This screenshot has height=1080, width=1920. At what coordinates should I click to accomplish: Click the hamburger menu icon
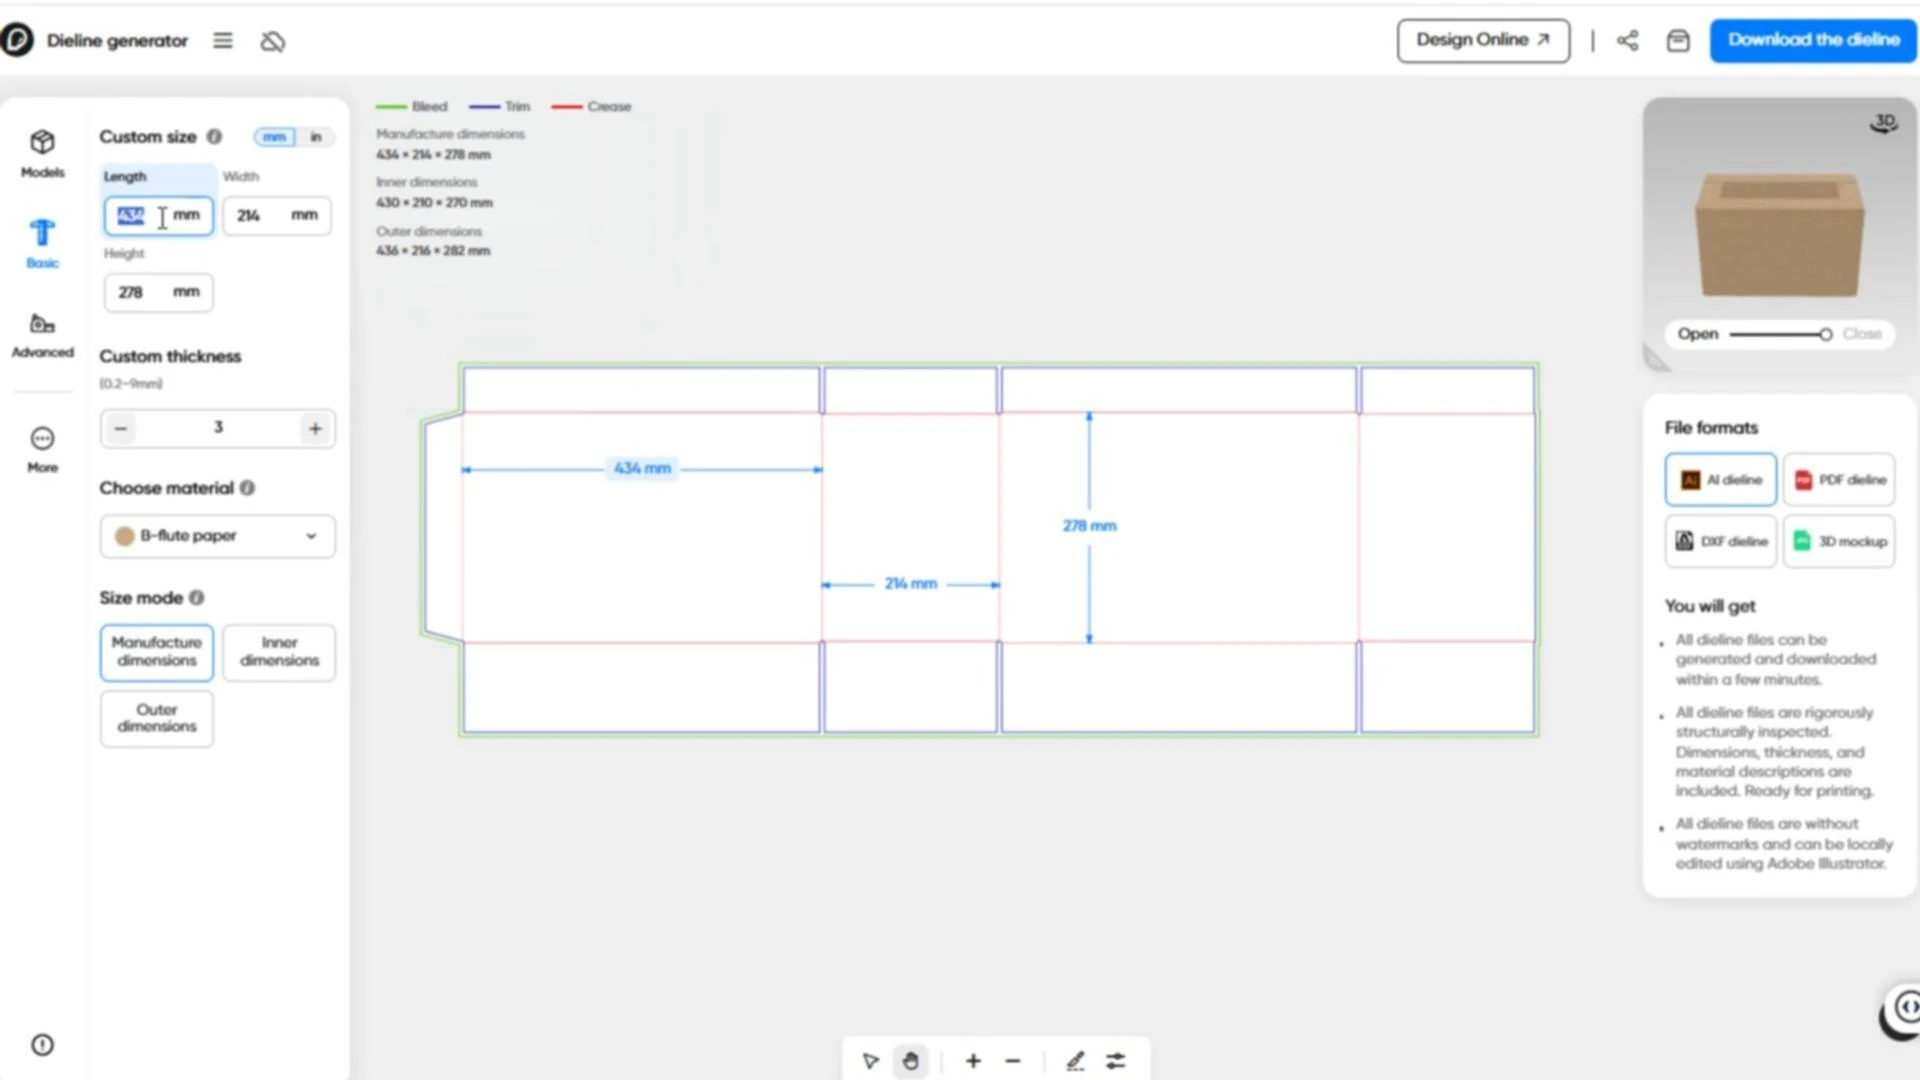[222, 41]
